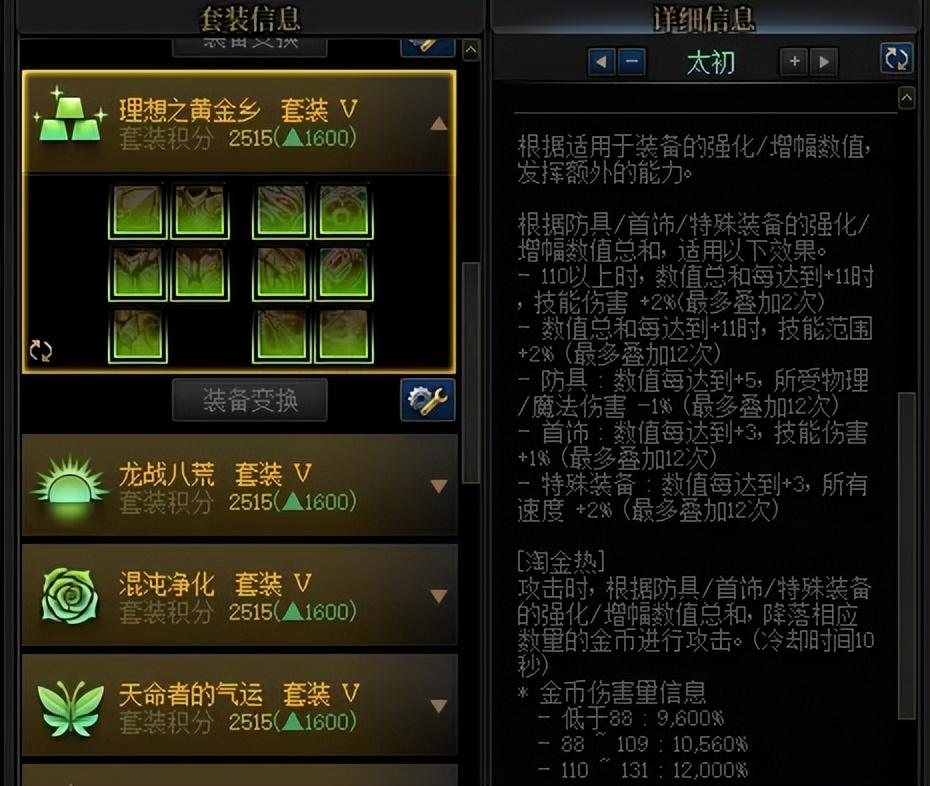Screen dimensions: 930x786
Task: Expand the 龙战八荒 套装 V entry
Action: click(439, 486)
